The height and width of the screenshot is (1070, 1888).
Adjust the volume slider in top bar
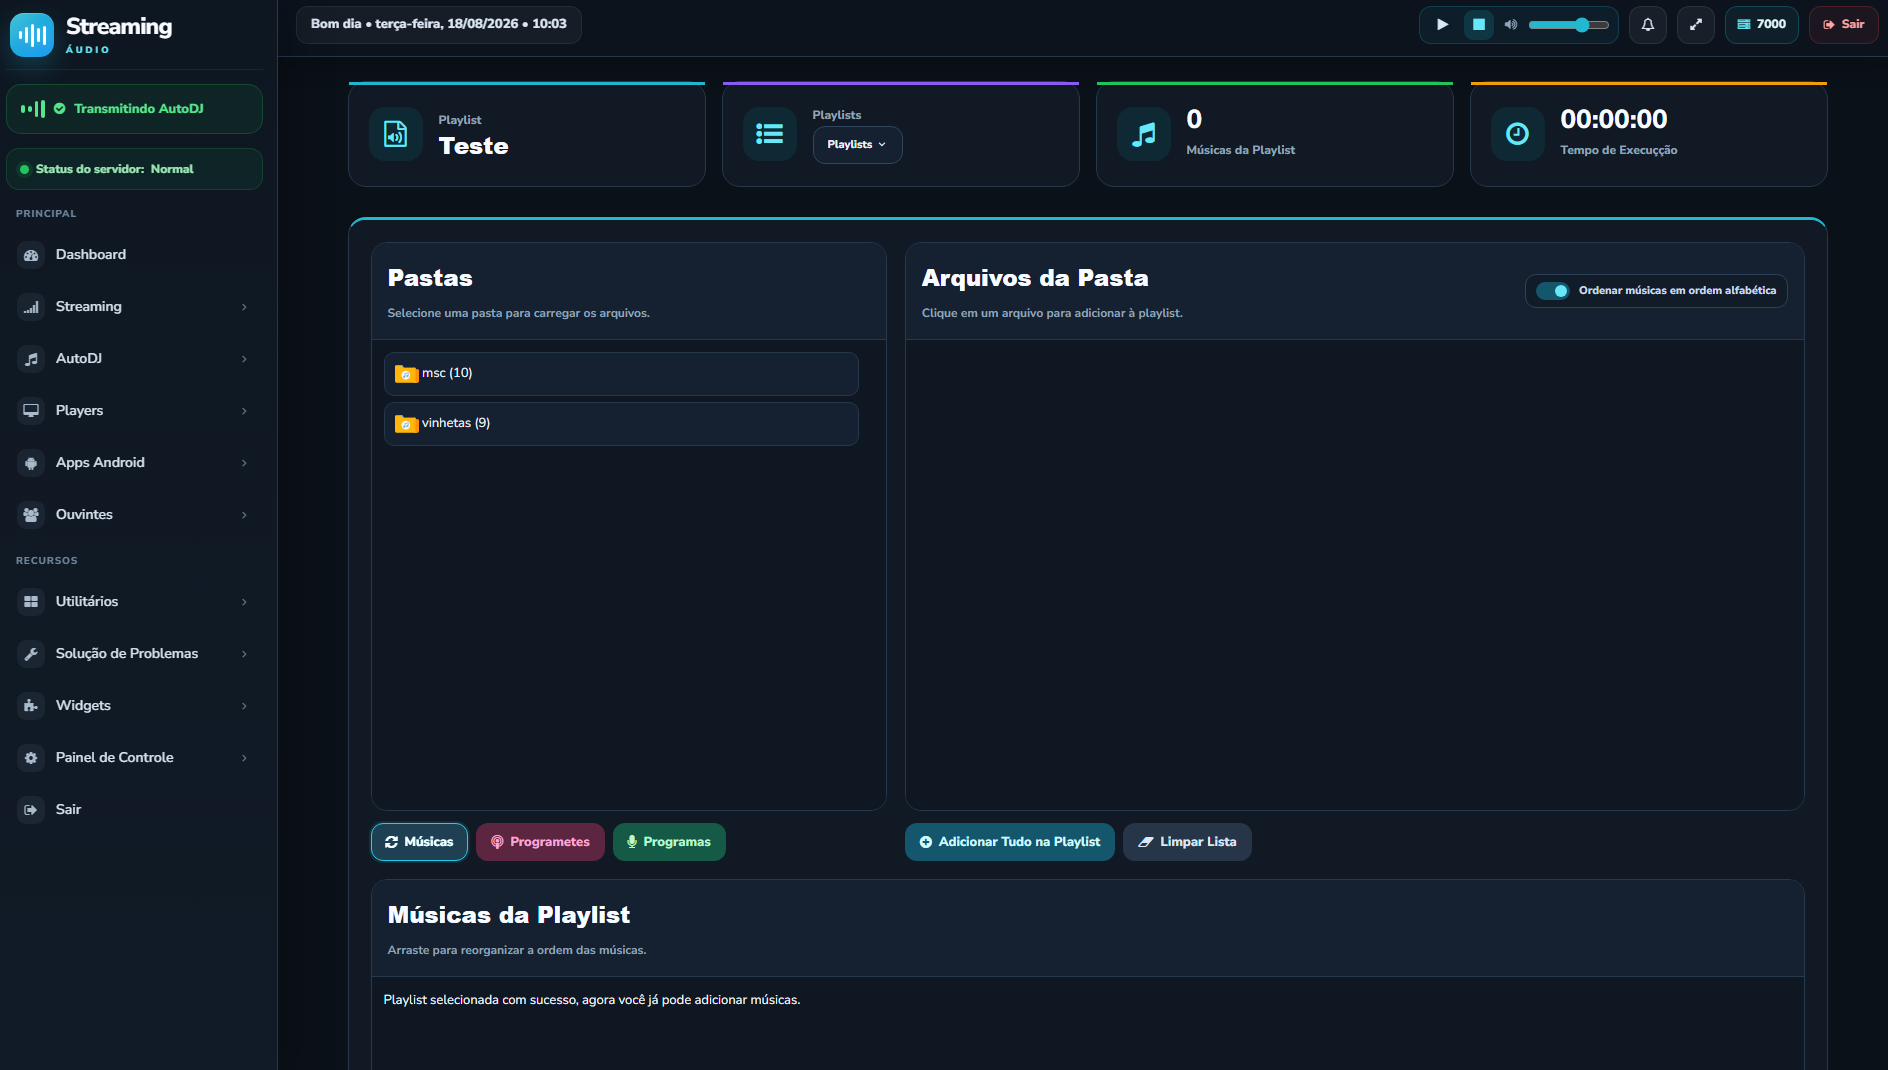pyautogui.click(x=1568, y=24)
